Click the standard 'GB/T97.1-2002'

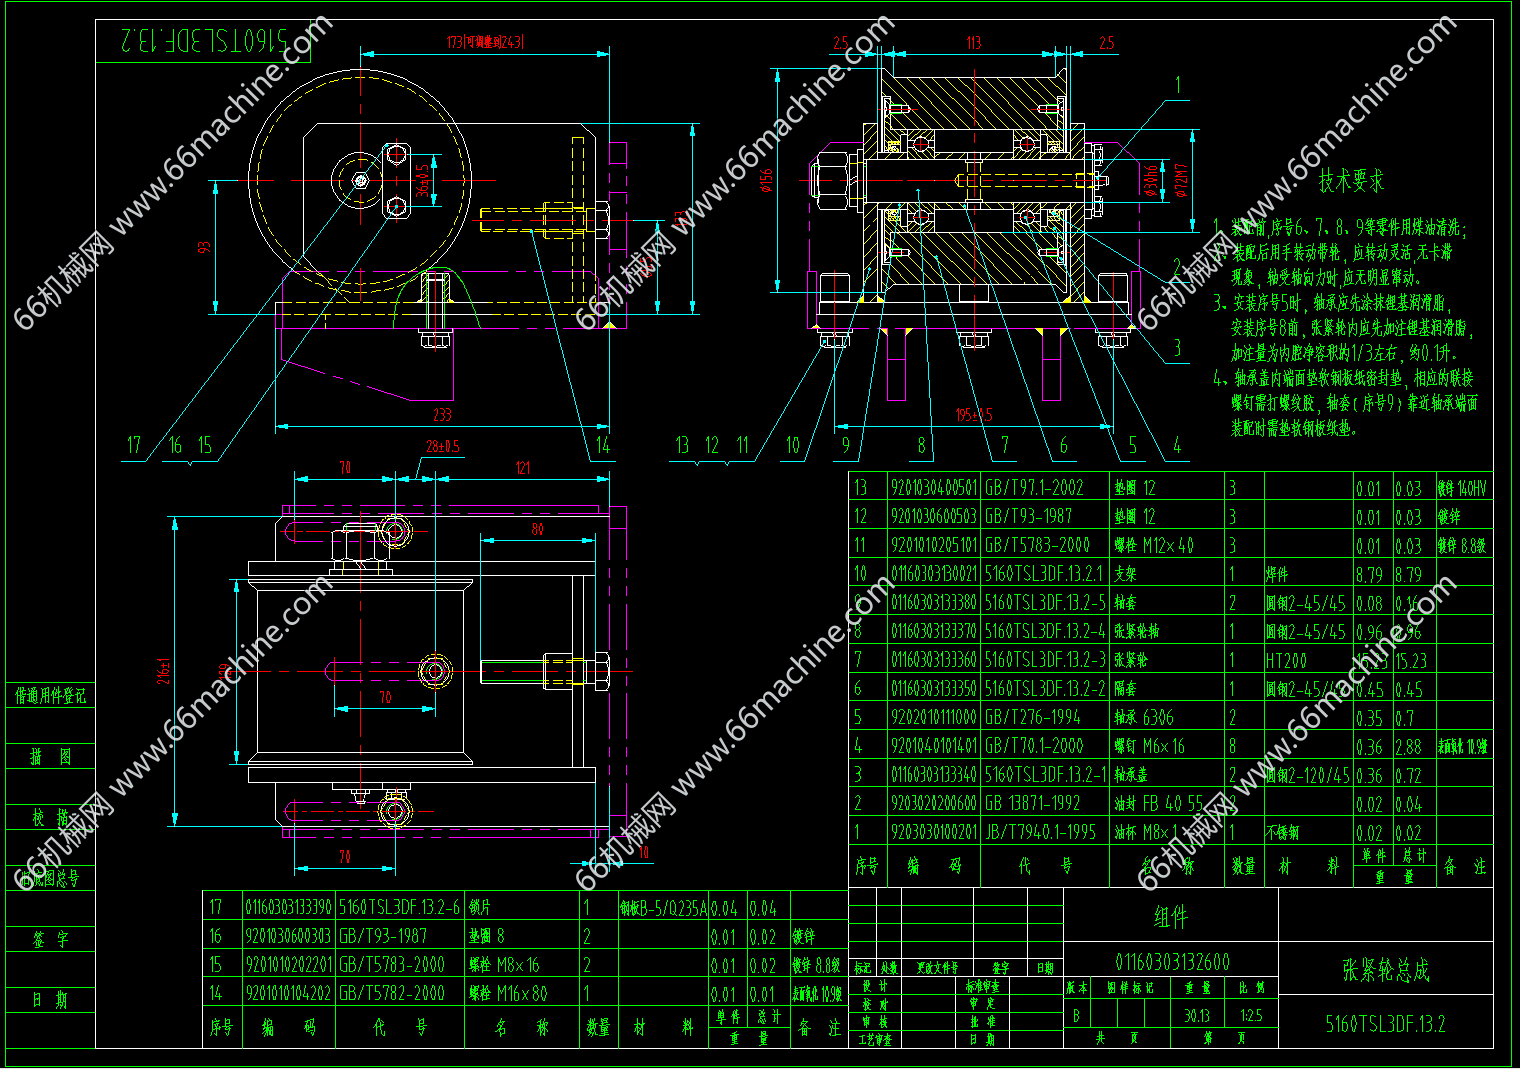point(1034,488)
